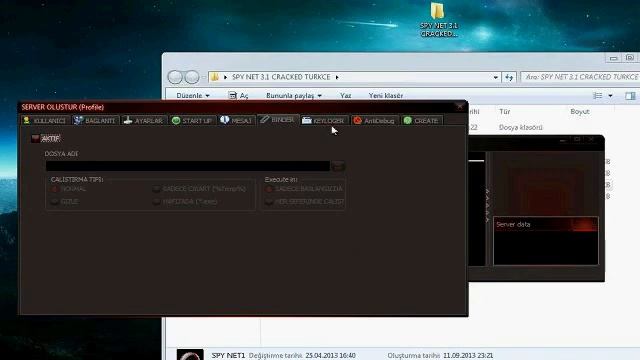Click the change view icon in Explorer
Image resolution: width=640 pixels, height=360 pixels.
(598, 96)
